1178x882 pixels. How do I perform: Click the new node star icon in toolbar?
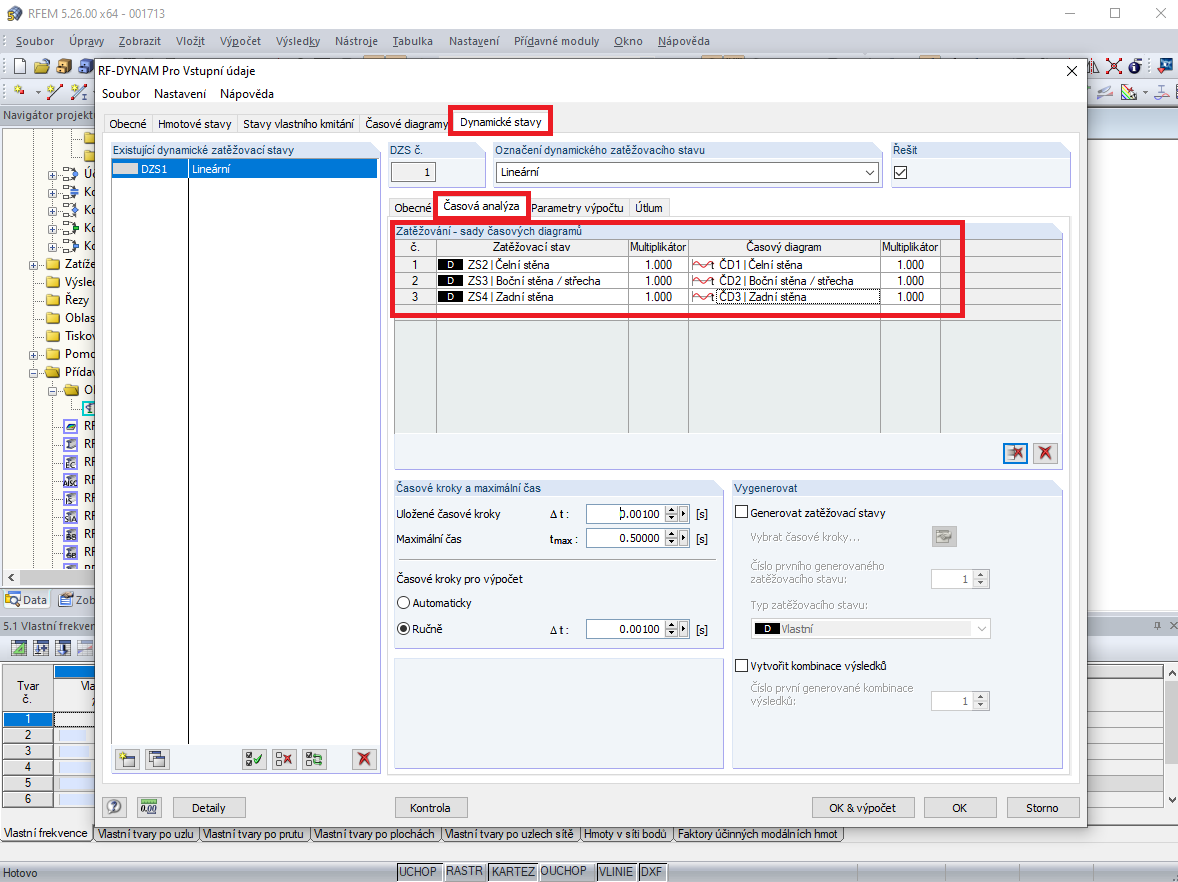coord(20,92)
